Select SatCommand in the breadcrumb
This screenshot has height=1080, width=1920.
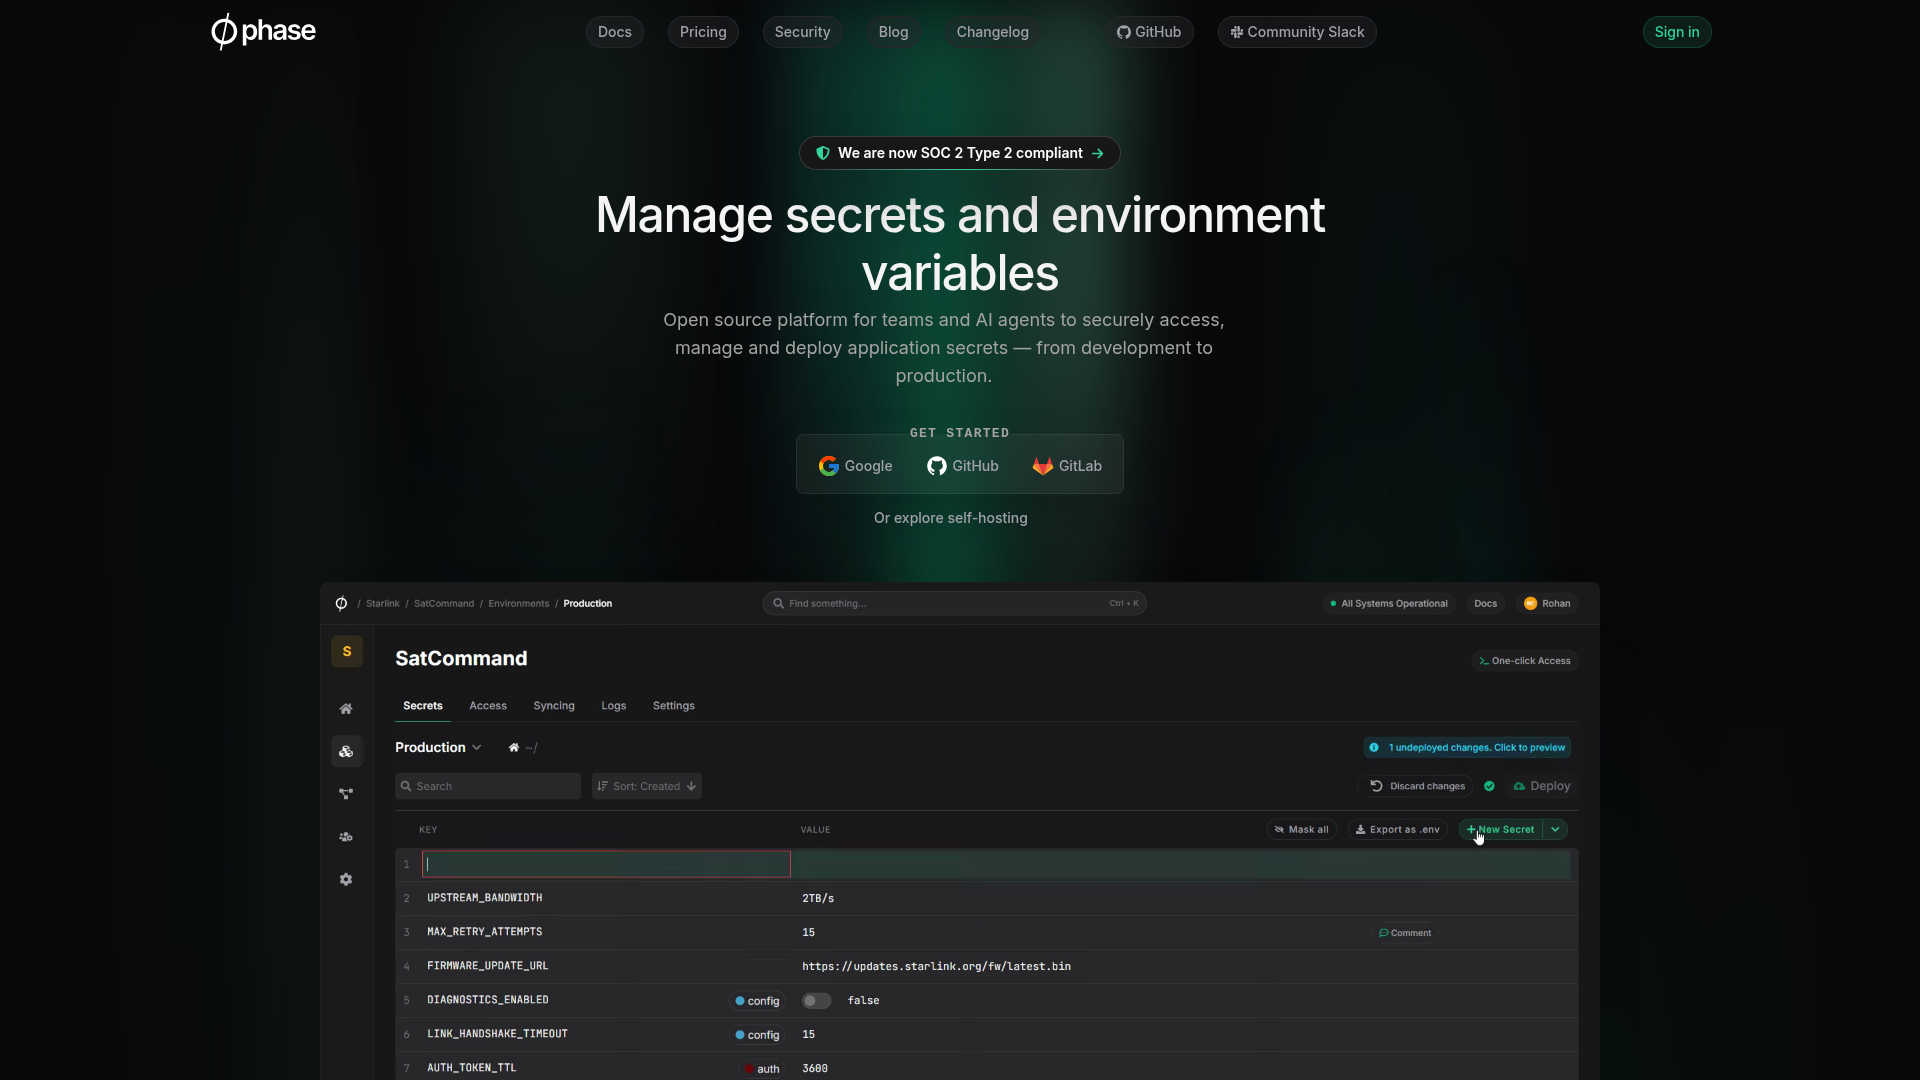(444, 603)
